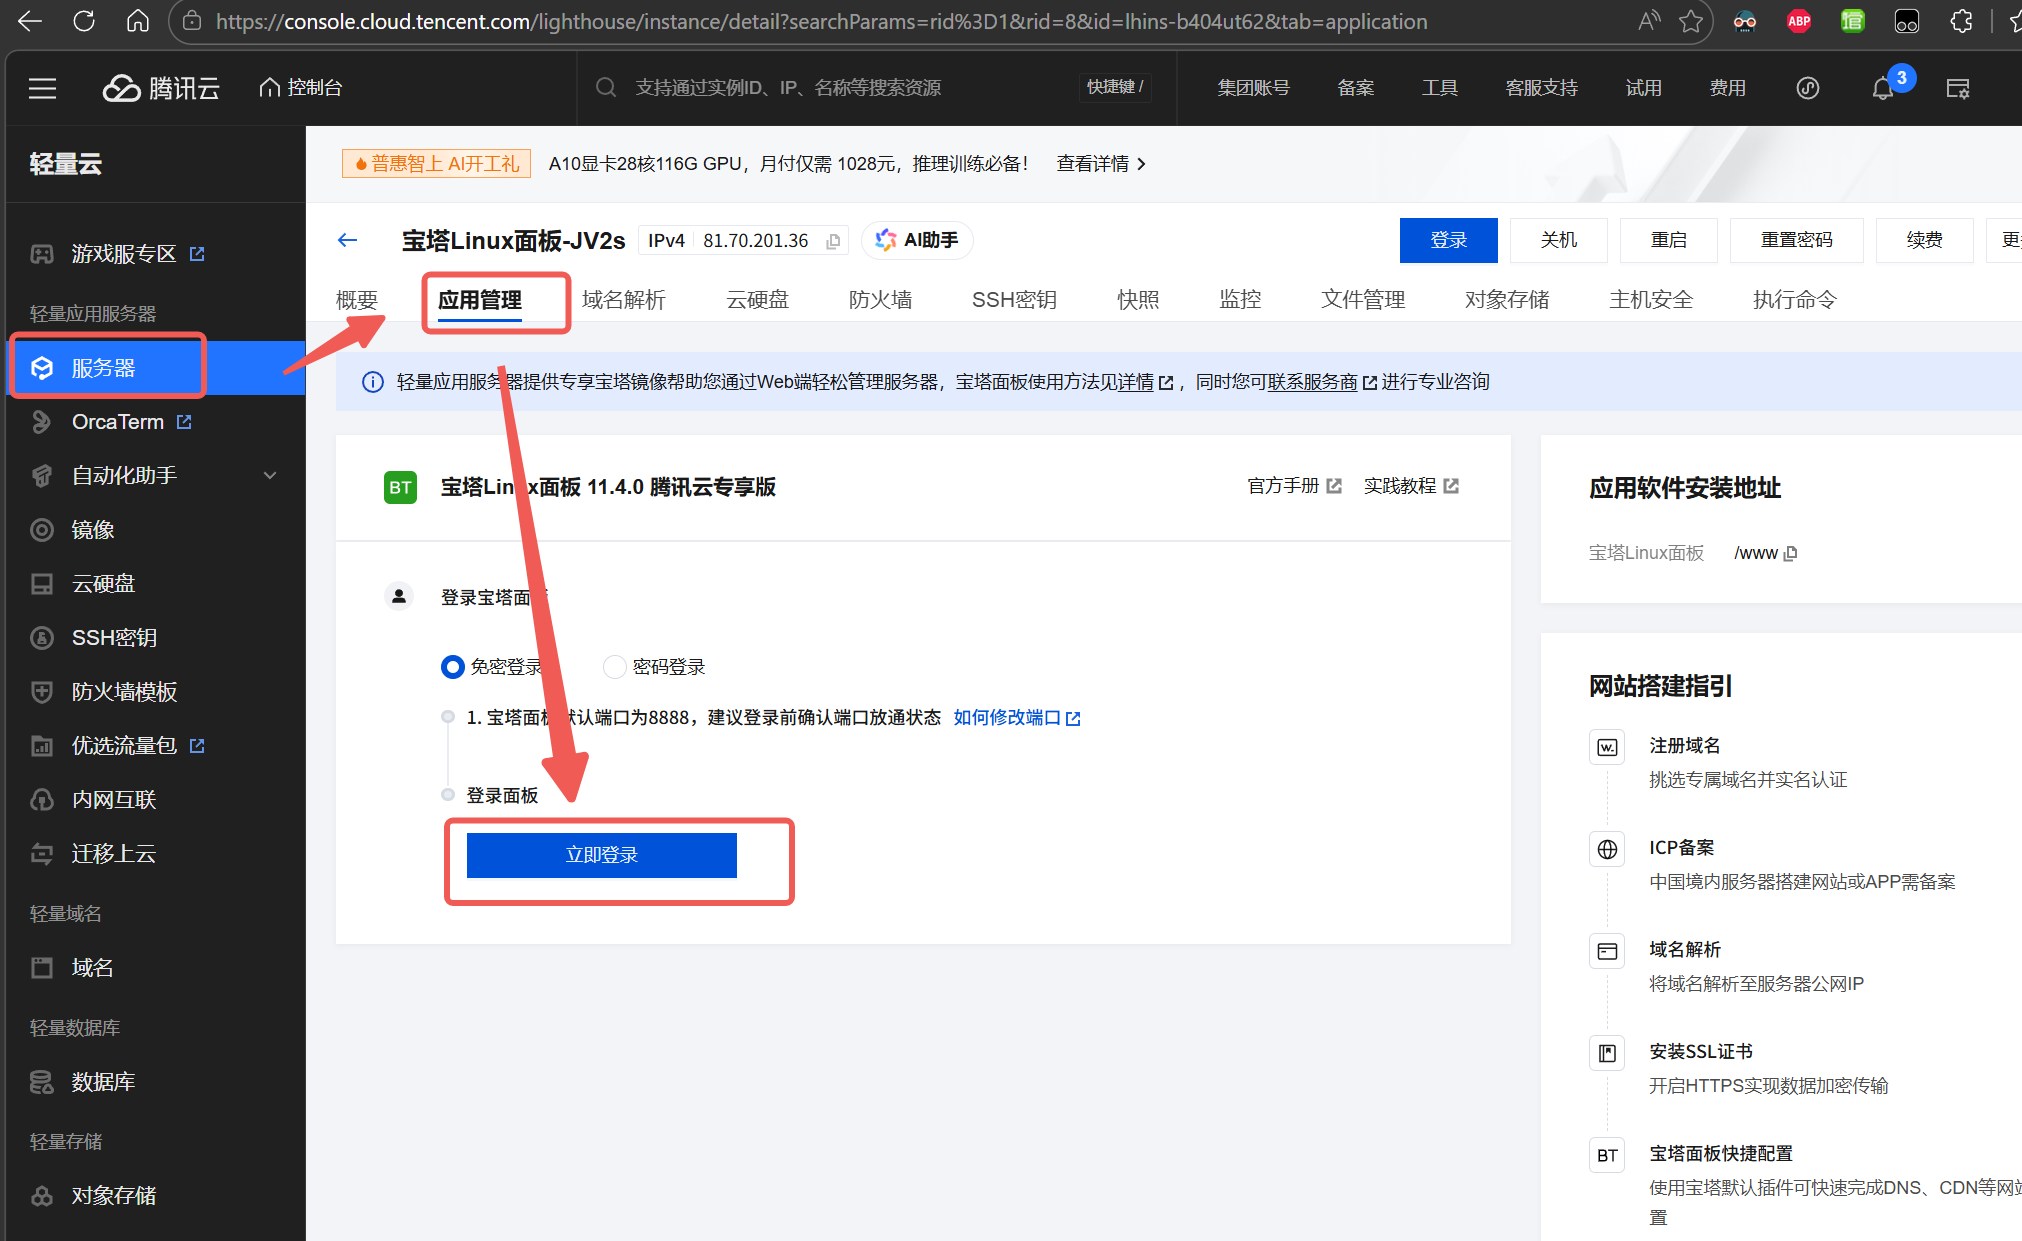
Task: Focus the resource search field
Action: coord(787,88)
